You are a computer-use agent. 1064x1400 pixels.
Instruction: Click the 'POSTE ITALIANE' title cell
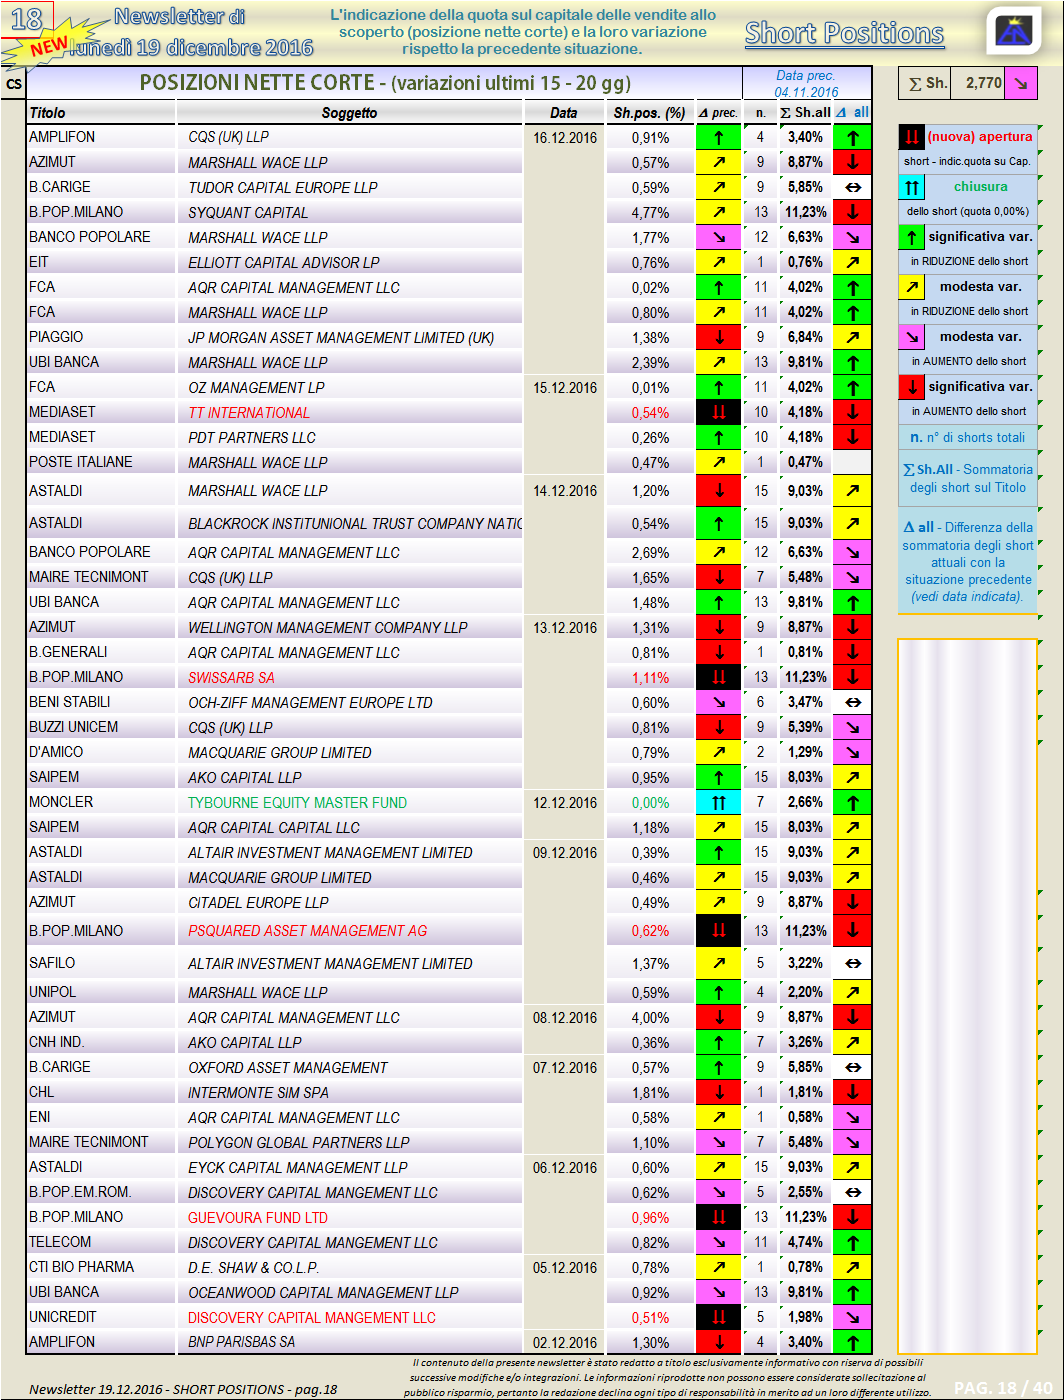(80, 462)
